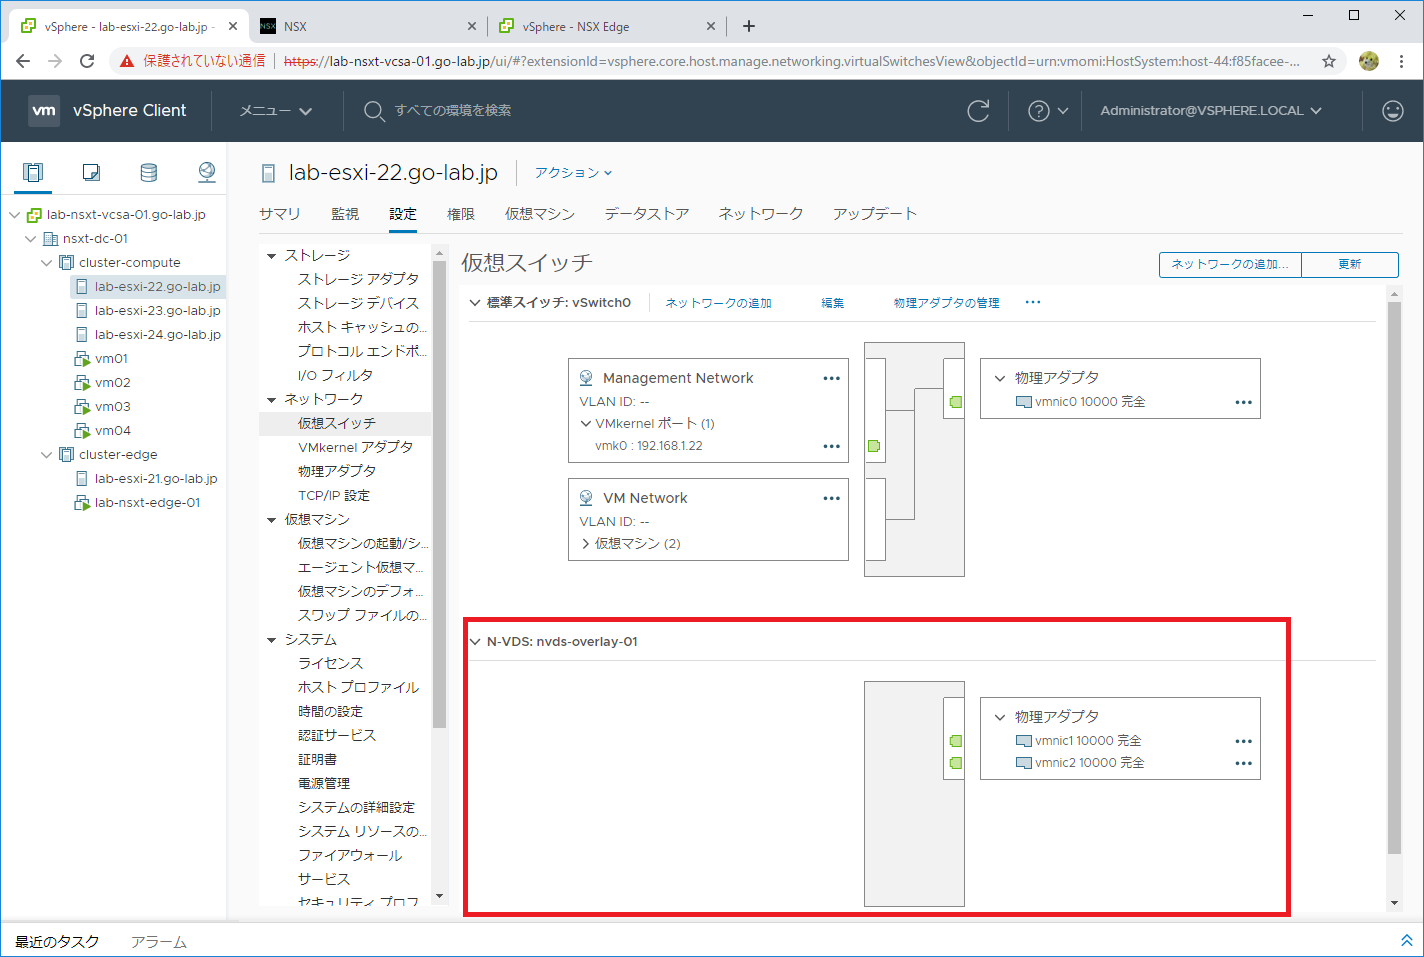This screenshot has height=957, width=1424.
Task: Collapse N-VDS: nvds-overlay-01 section
Action: click(x=475, y=642)
